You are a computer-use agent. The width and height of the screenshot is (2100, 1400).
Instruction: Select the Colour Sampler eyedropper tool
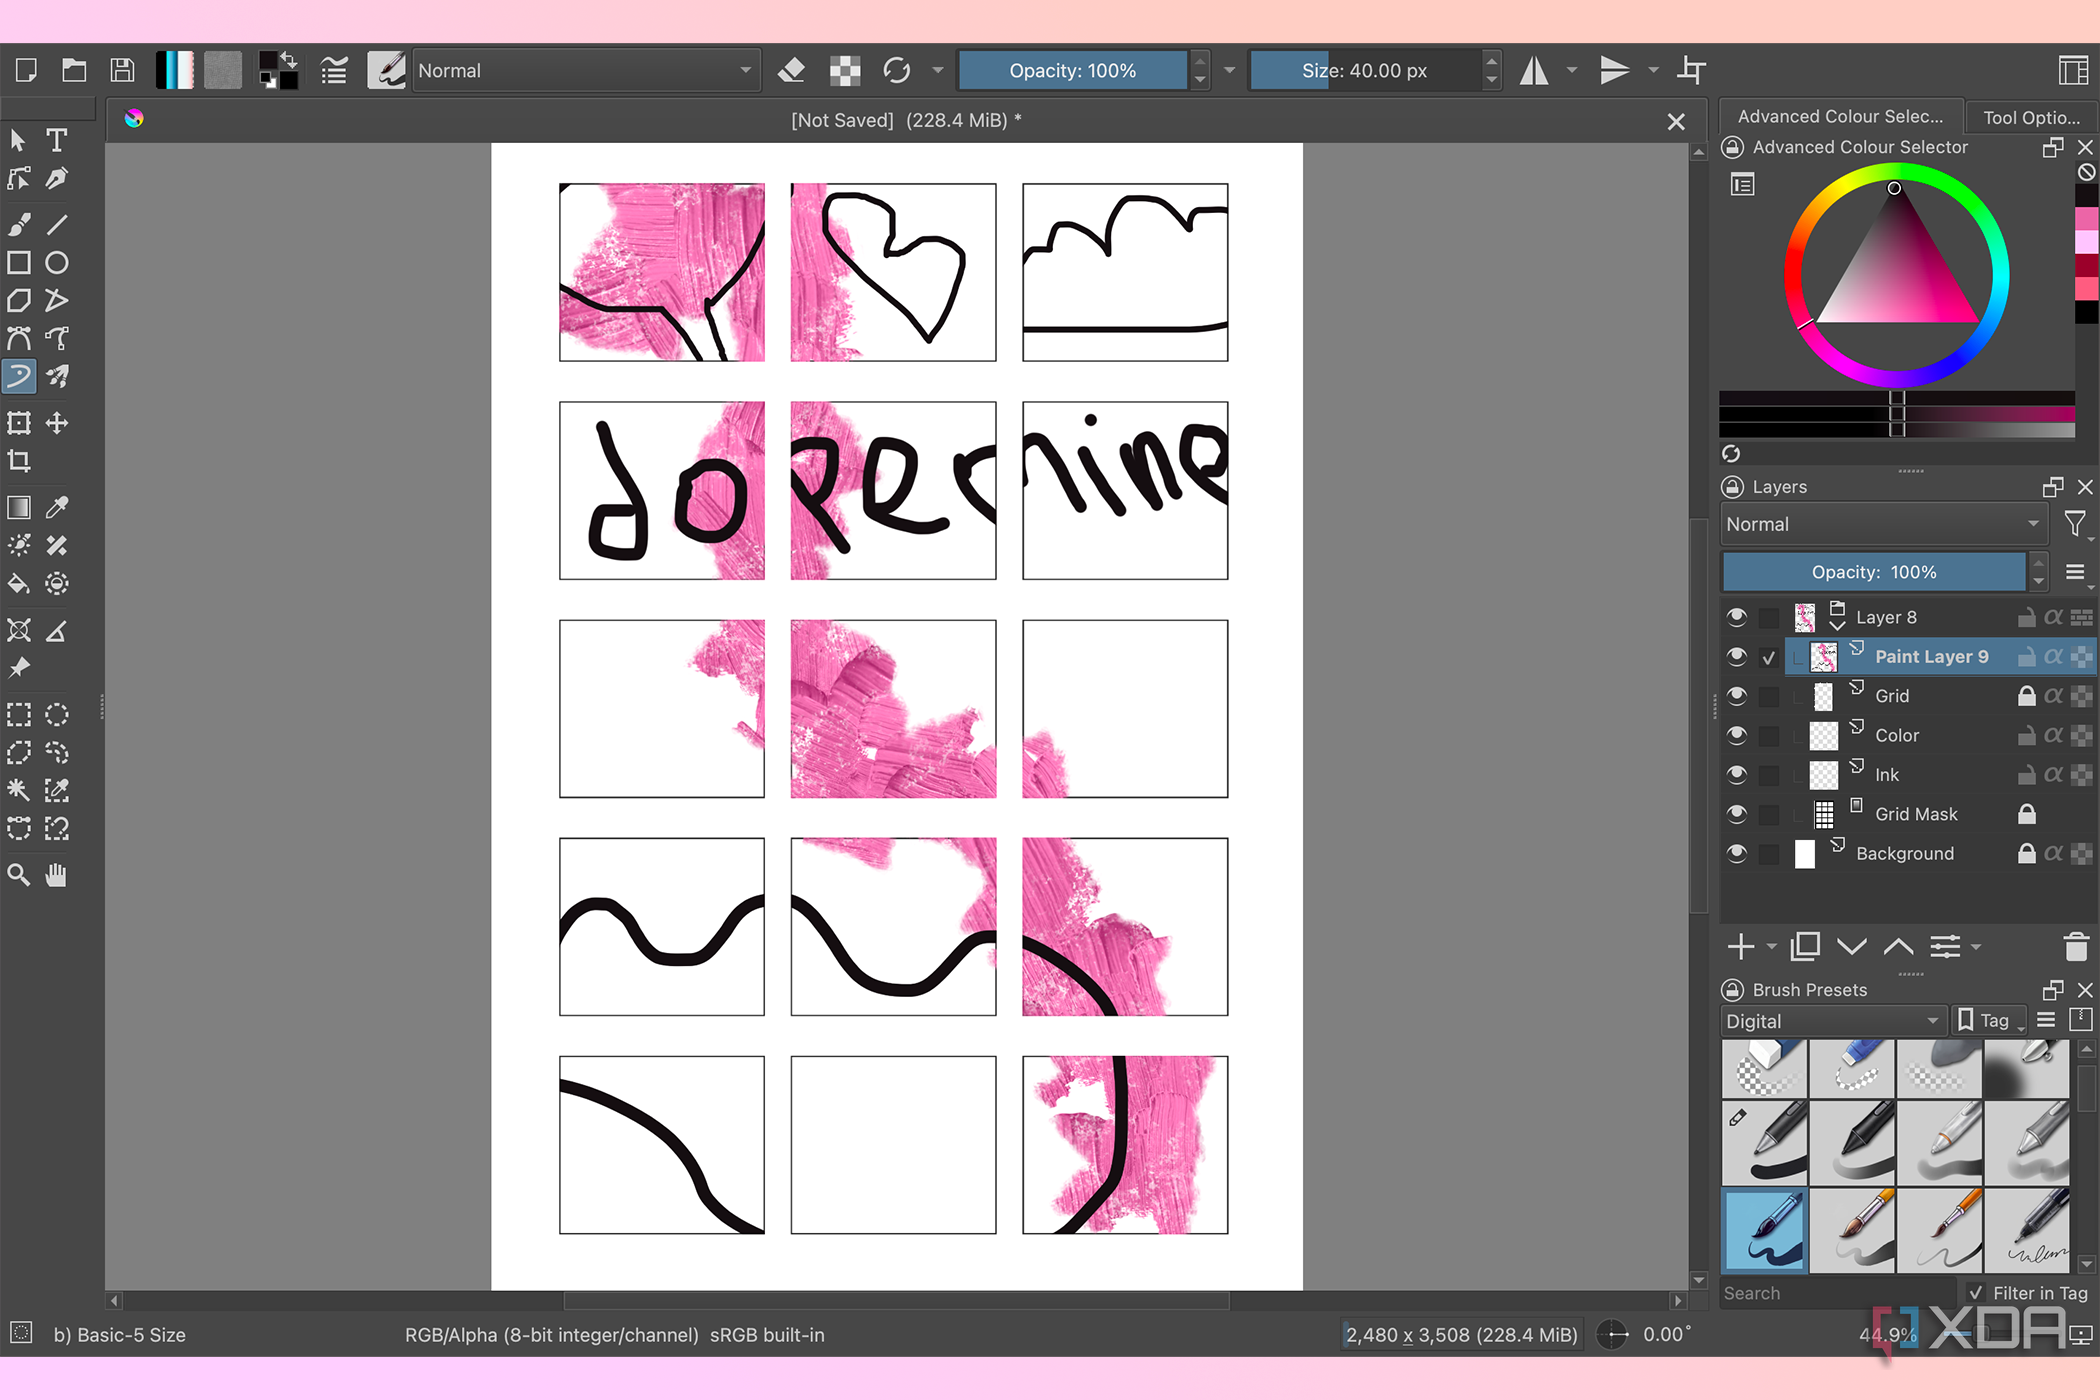coord(57,507)
